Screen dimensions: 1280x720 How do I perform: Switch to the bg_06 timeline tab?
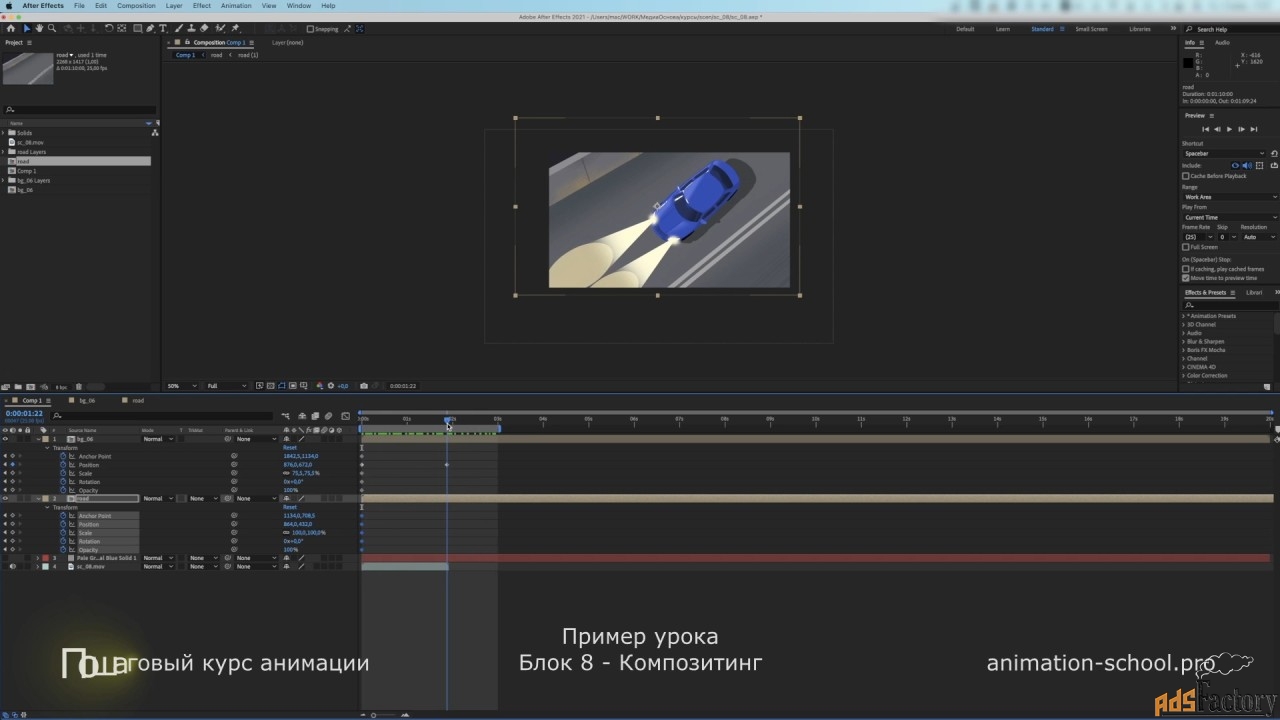click(87, 400)
